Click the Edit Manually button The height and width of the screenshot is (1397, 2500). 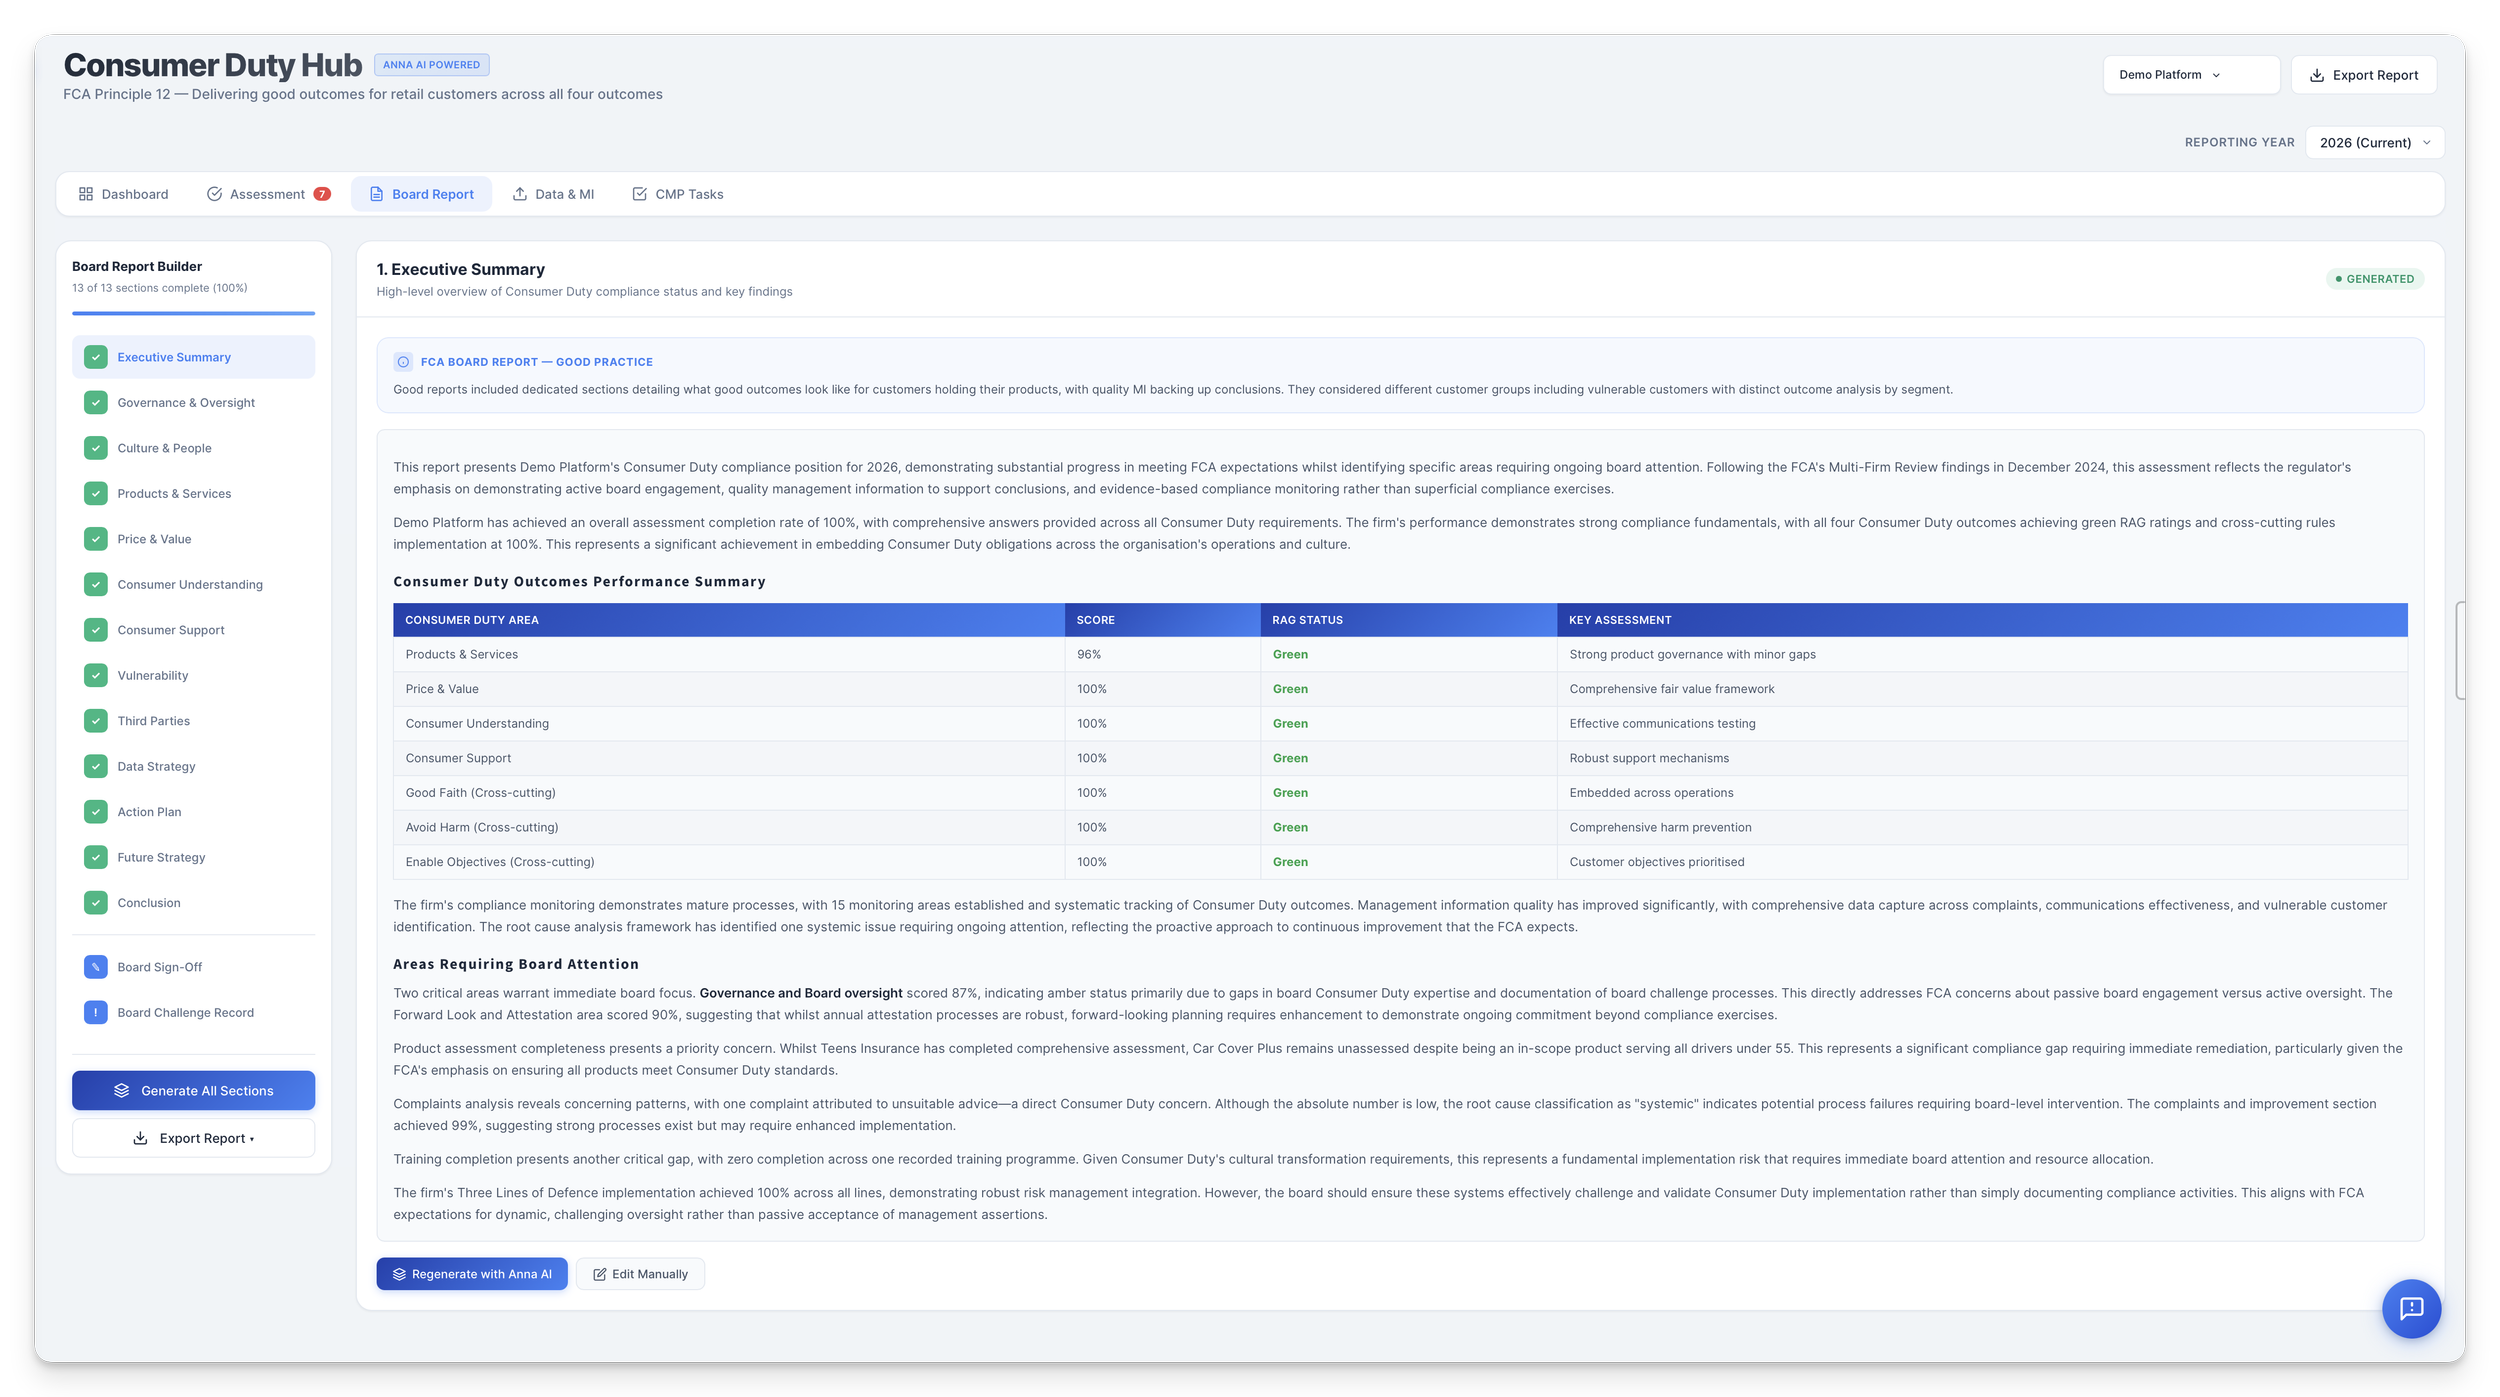[x=640, y=1274]
